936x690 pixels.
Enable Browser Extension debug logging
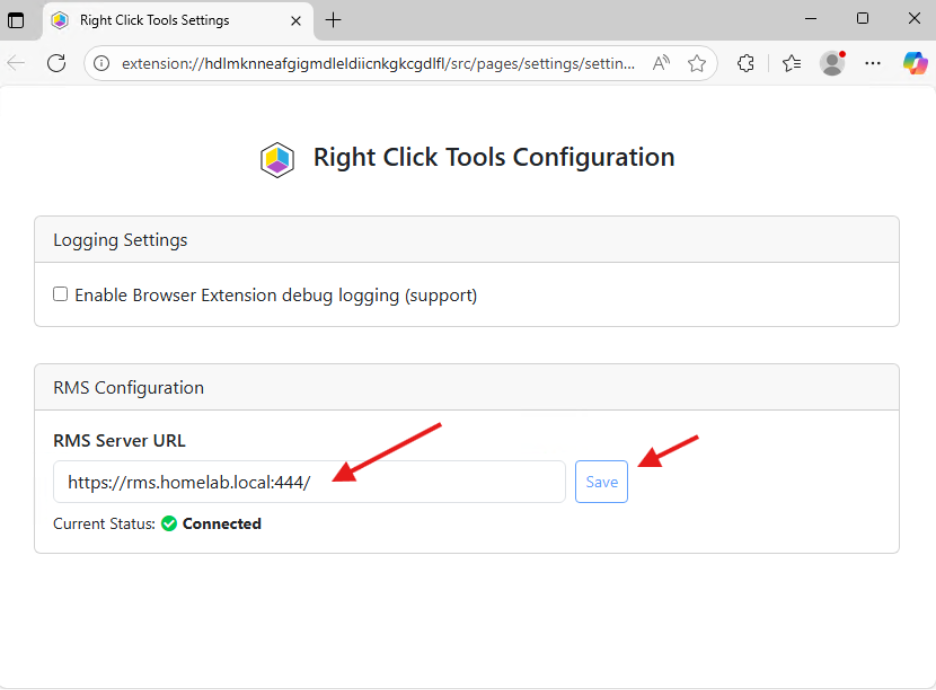pyautogui.click(x=60, y=293)
